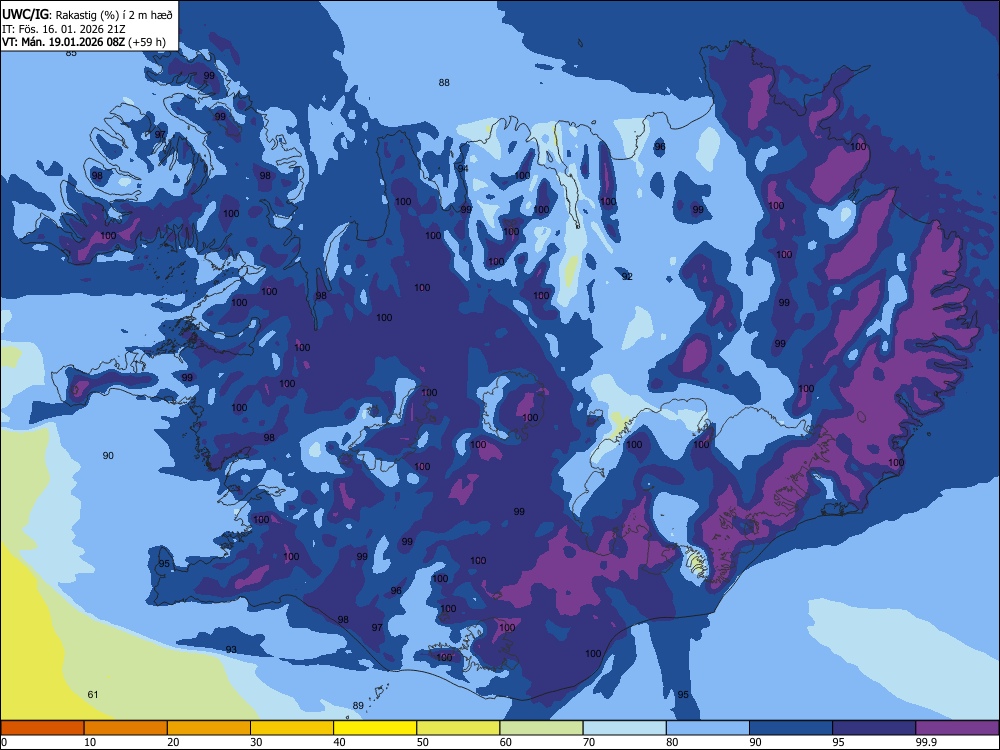Screen dimensions: 1000x750
Task: Click the '89' value off the south coast
Action: pos(358,705)
